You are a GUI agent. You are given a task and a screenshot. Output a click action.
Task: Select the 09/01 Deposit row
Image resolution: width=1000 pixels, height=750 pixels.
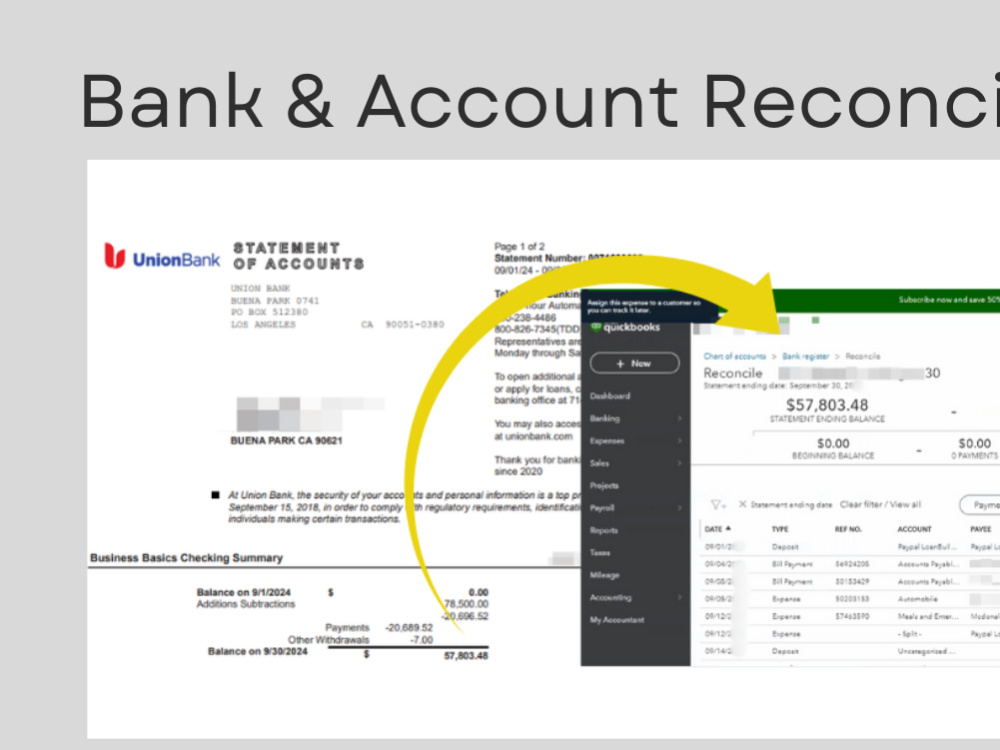tap(849, 547)
